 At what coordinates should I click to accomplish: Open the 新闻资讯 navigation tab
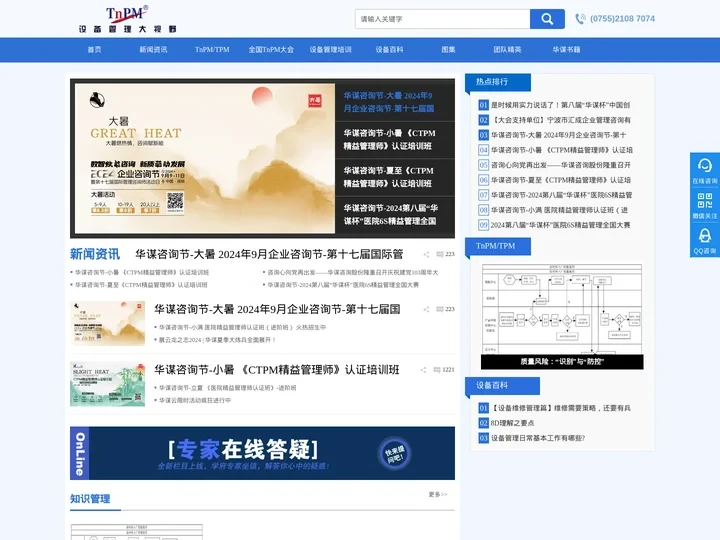153,50
